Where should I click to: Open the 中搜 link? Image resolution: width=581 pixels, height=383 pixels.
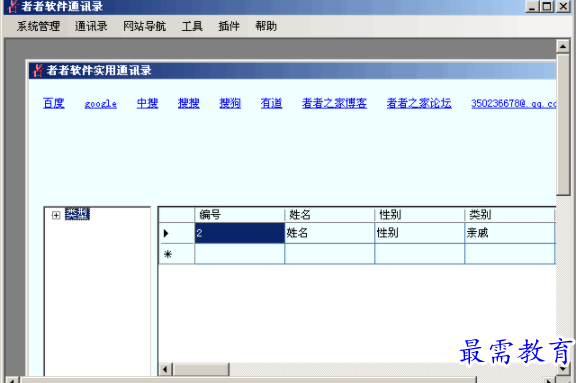point(147,103)
